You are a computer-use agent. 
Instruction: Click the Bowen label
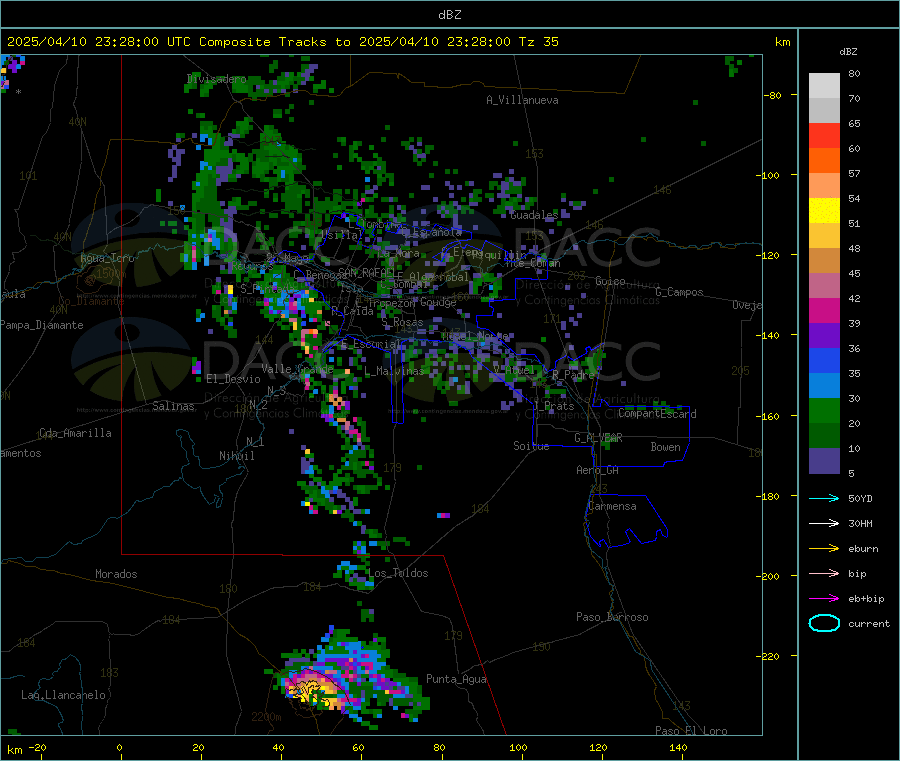point(665,447)
